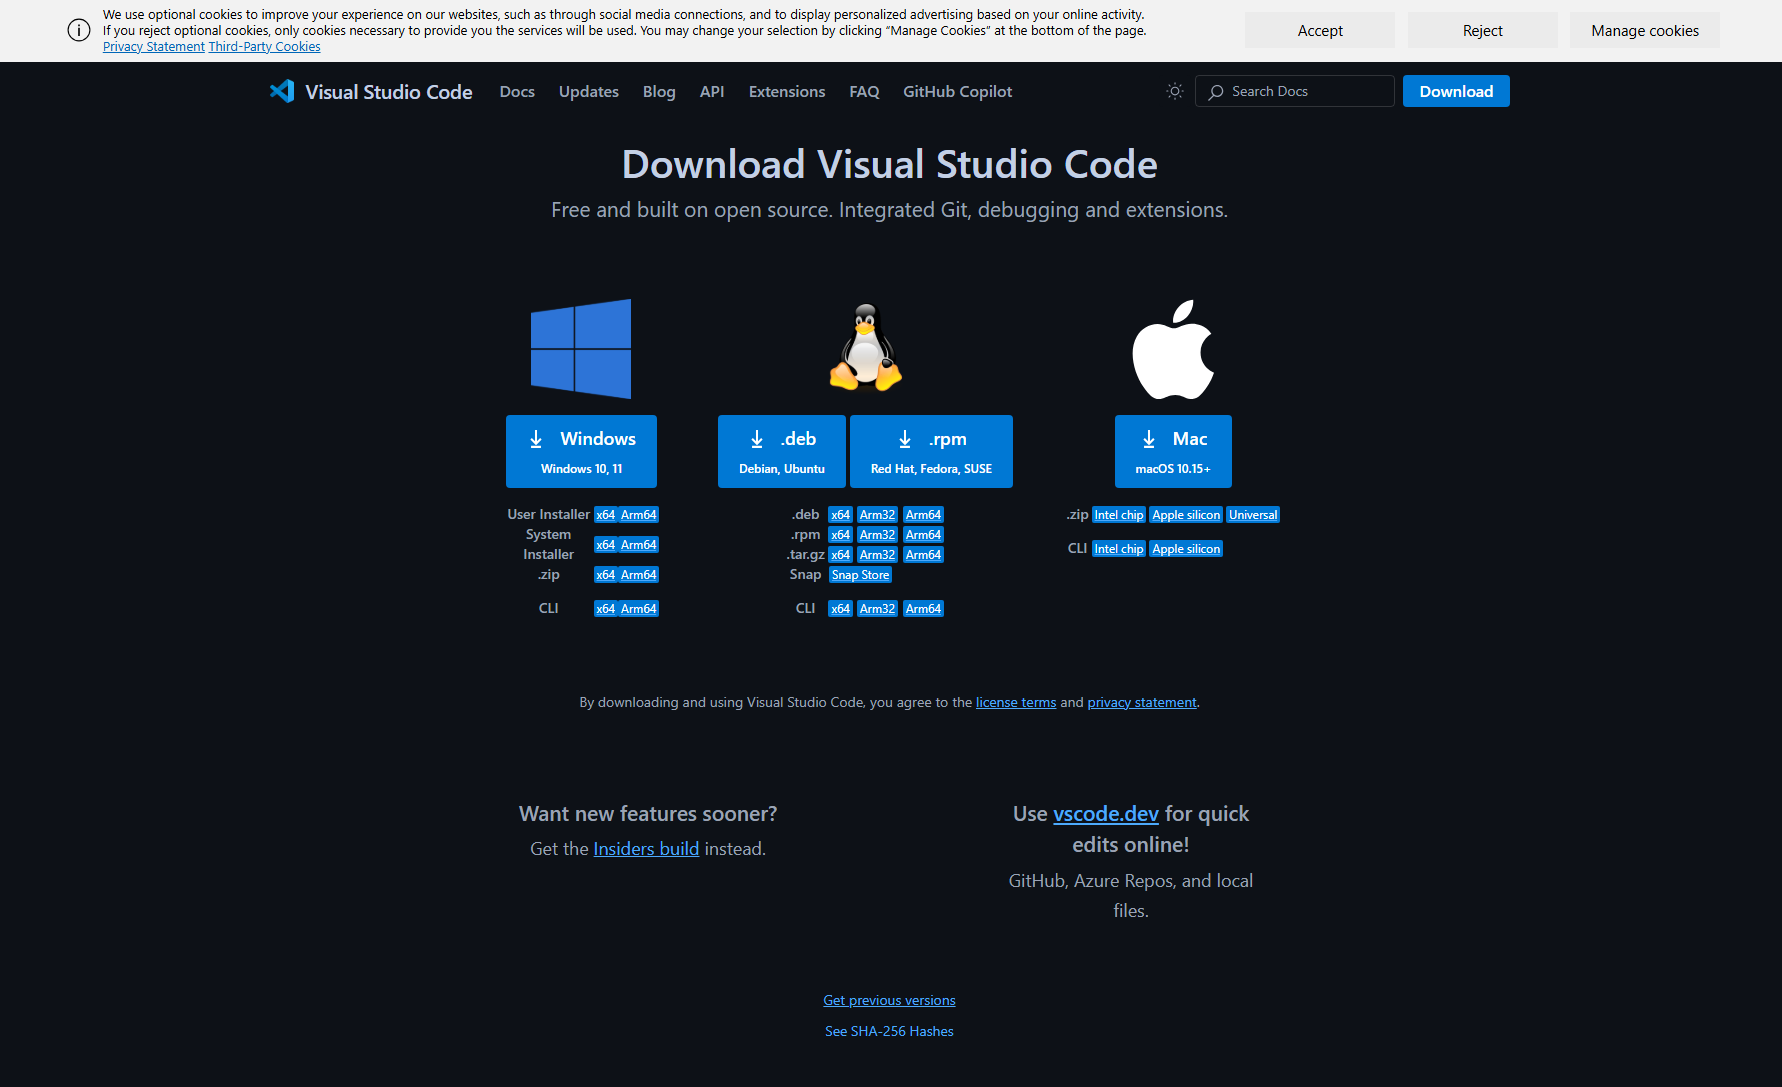
Task: Select Linux .rpm Arm32
Action: pyautogui.click(x=877, y=535)
